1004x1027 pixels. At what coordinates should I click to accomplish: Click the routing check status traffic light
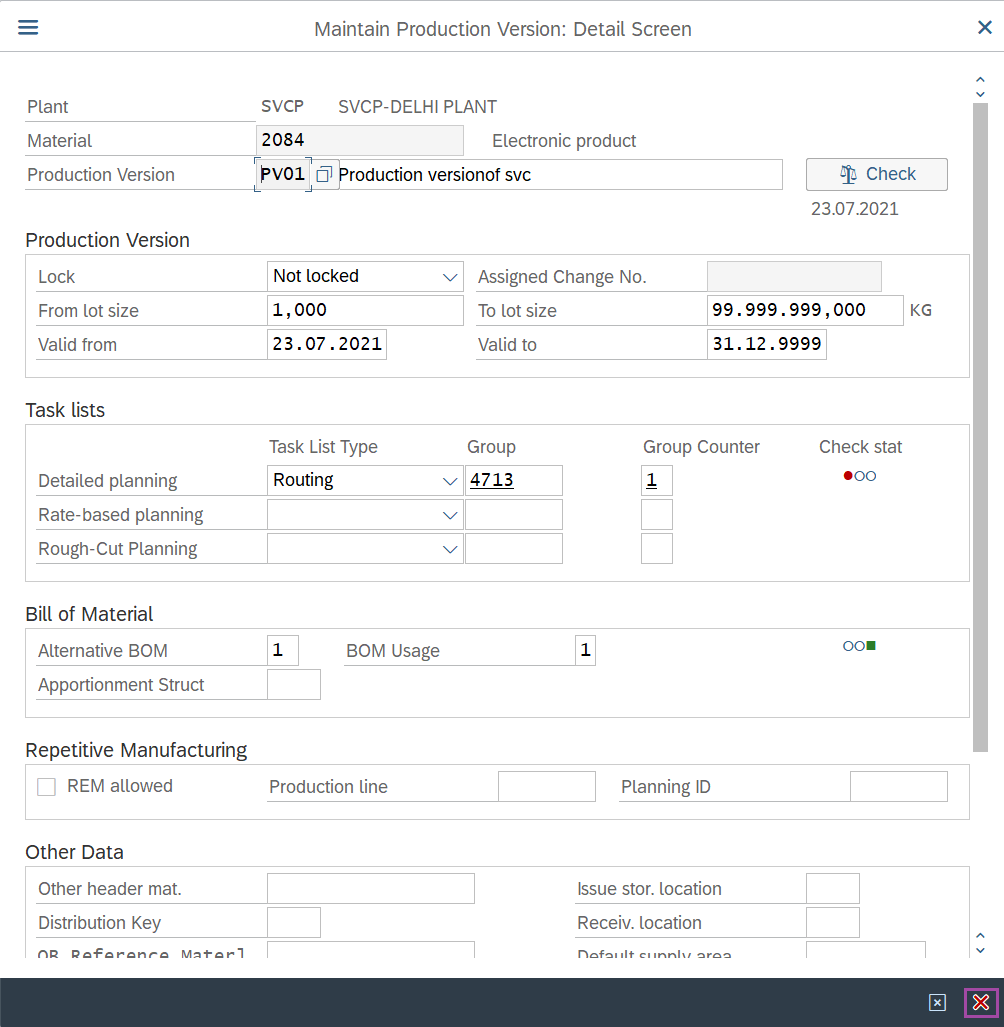pos(859,476)
